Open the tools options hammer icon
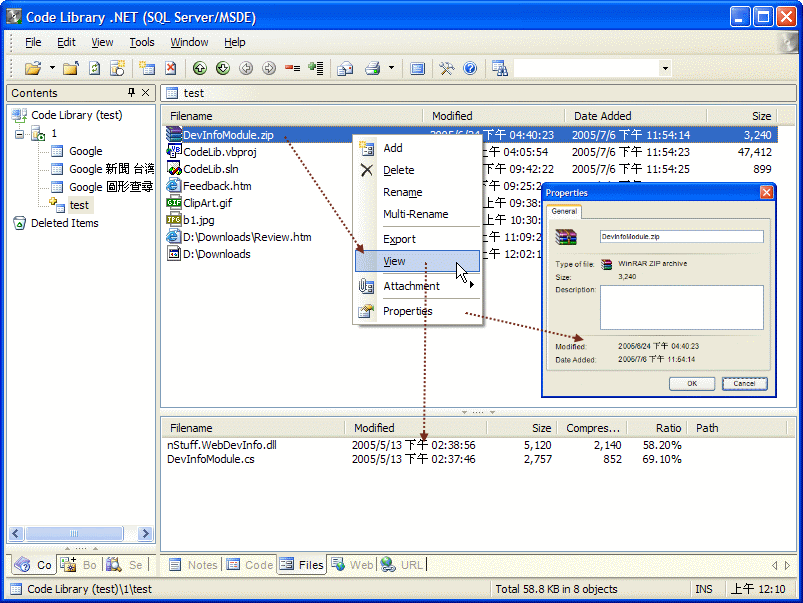The height and width of the screenshot is (603, 803). [x=447, y=68]
